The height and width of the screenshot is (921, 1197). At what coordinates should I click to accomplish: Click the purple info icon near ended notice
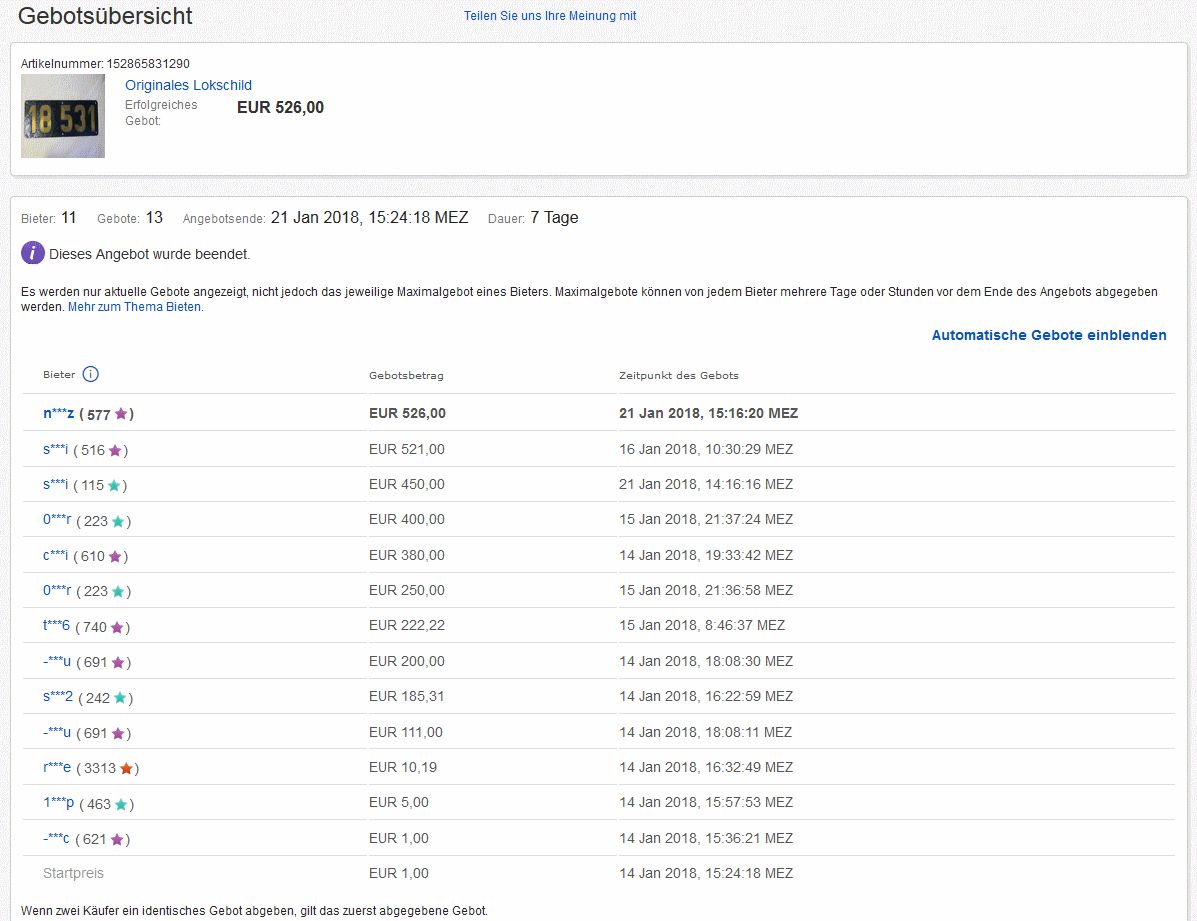tap(32, 253)
